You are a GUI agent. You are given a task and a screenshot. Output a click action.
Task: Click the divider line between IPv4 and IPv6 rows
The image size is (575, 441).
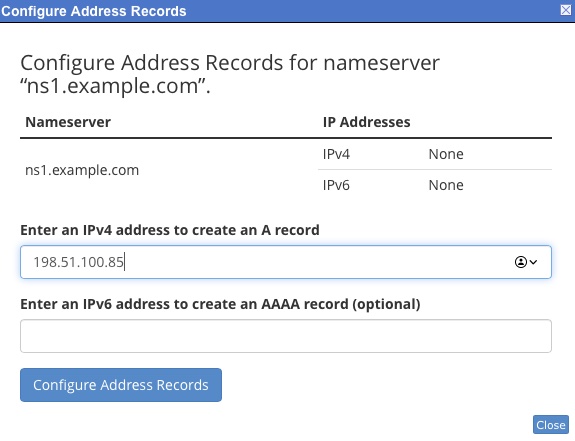[x=435, y=170]
